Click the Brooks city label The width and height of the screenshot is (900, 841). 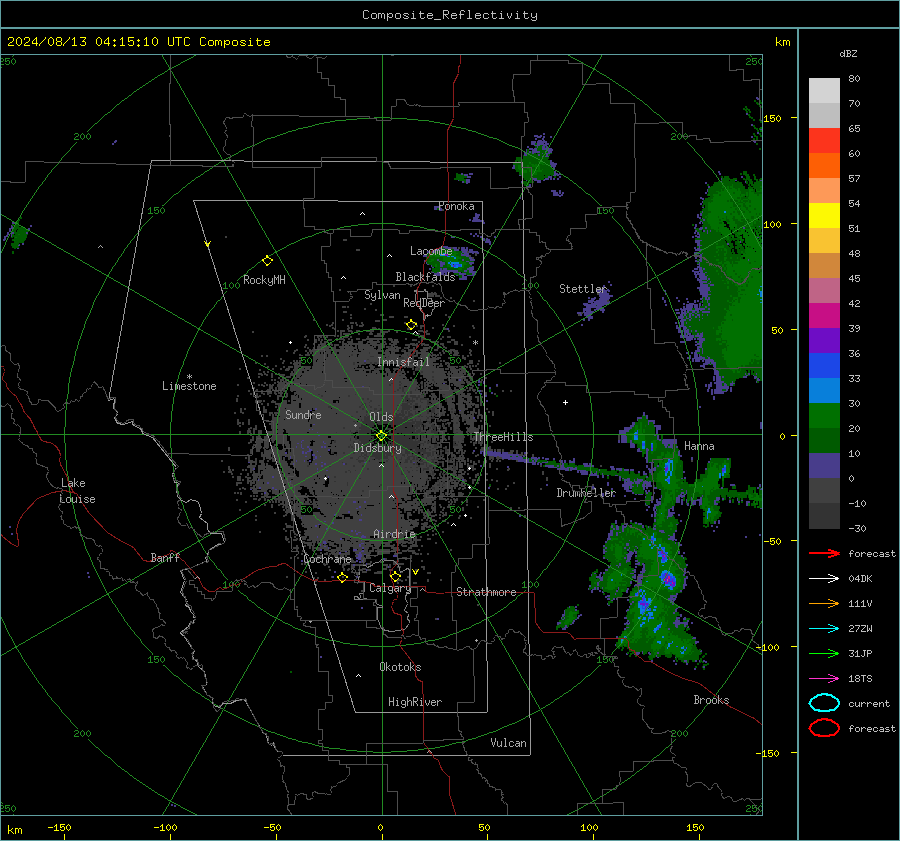[x=711, y=700]
